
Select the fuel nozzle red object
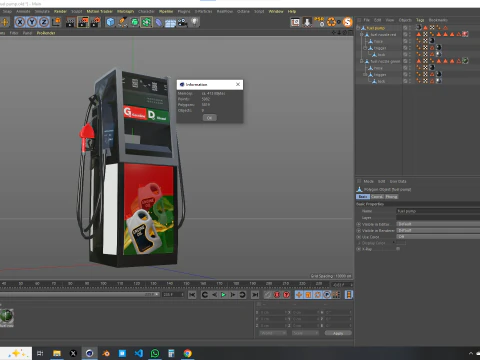(383, 35)
